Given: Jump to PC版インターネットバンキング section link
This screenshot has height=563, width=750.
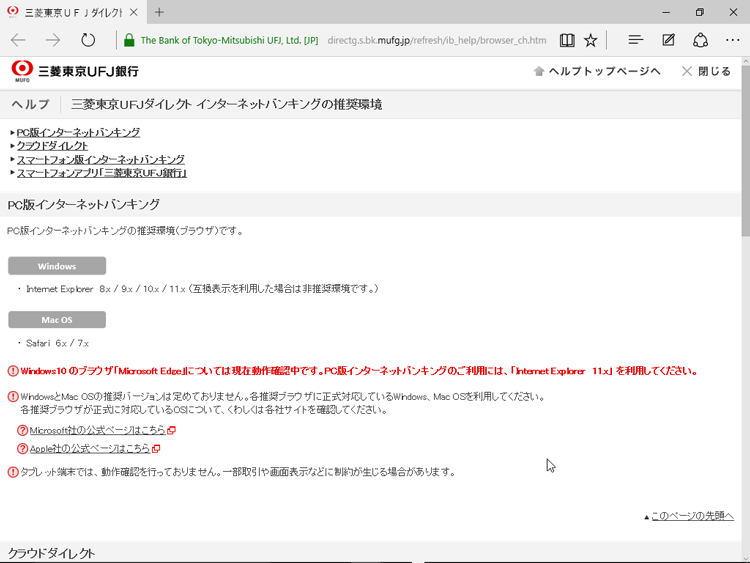Looking at the screenshot, I should pos(78,132).
